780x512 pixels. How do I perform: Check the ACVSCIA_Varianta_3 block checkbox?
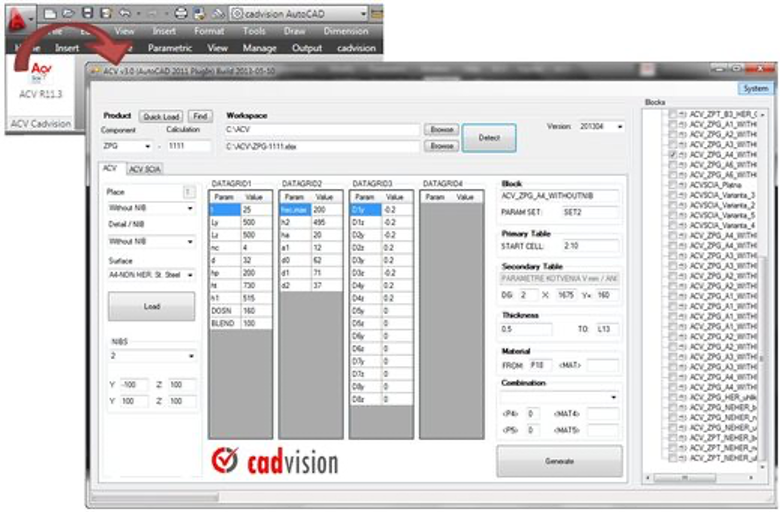tap(673, 195)
